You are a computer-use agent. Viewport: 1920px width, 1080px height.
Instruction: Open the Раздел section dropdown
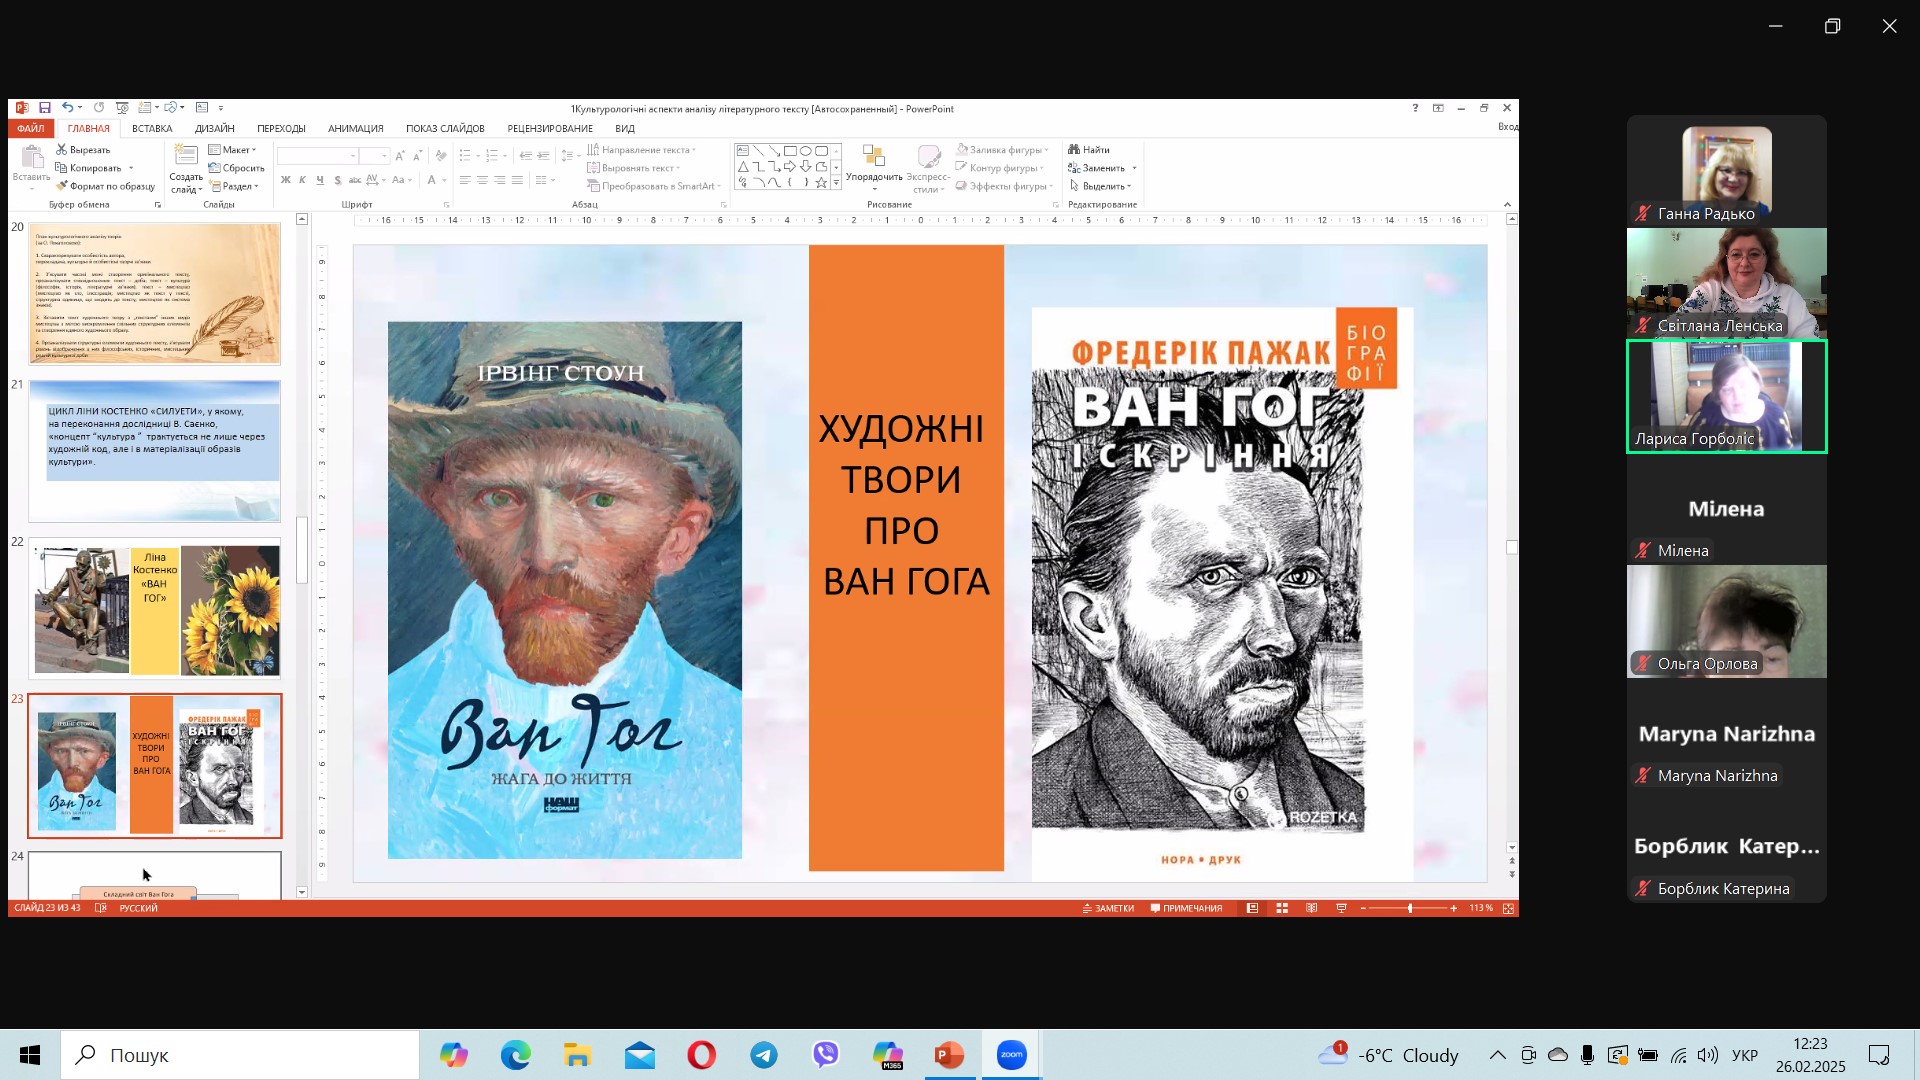(233, 186)
